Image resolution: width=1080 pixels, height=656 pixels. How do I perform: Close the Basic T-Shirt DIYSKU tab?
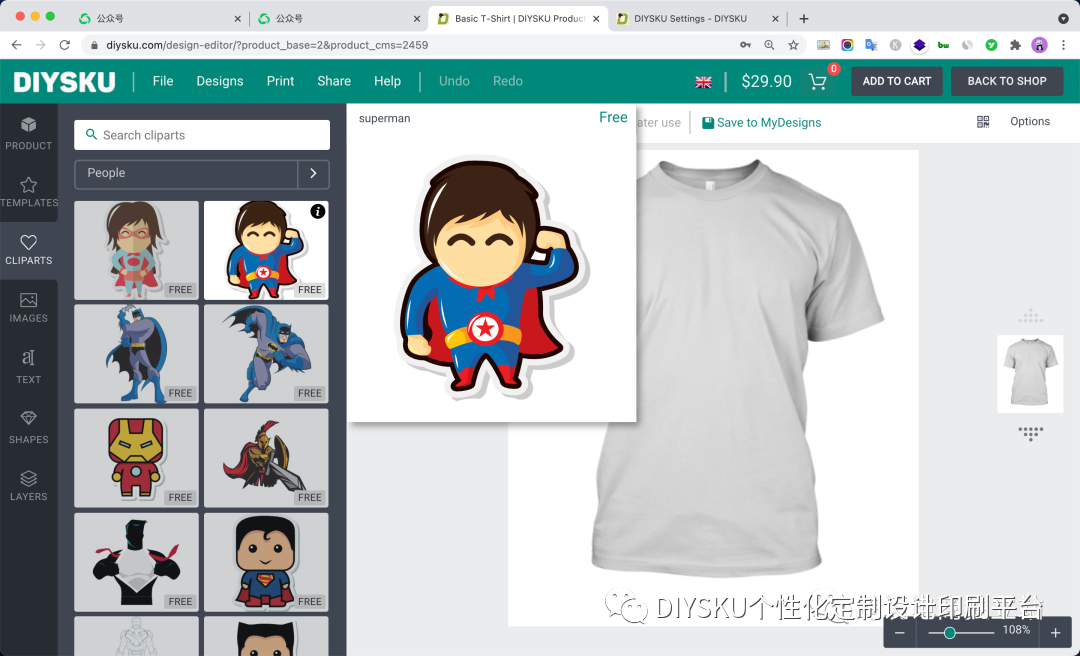click(596, 19)
